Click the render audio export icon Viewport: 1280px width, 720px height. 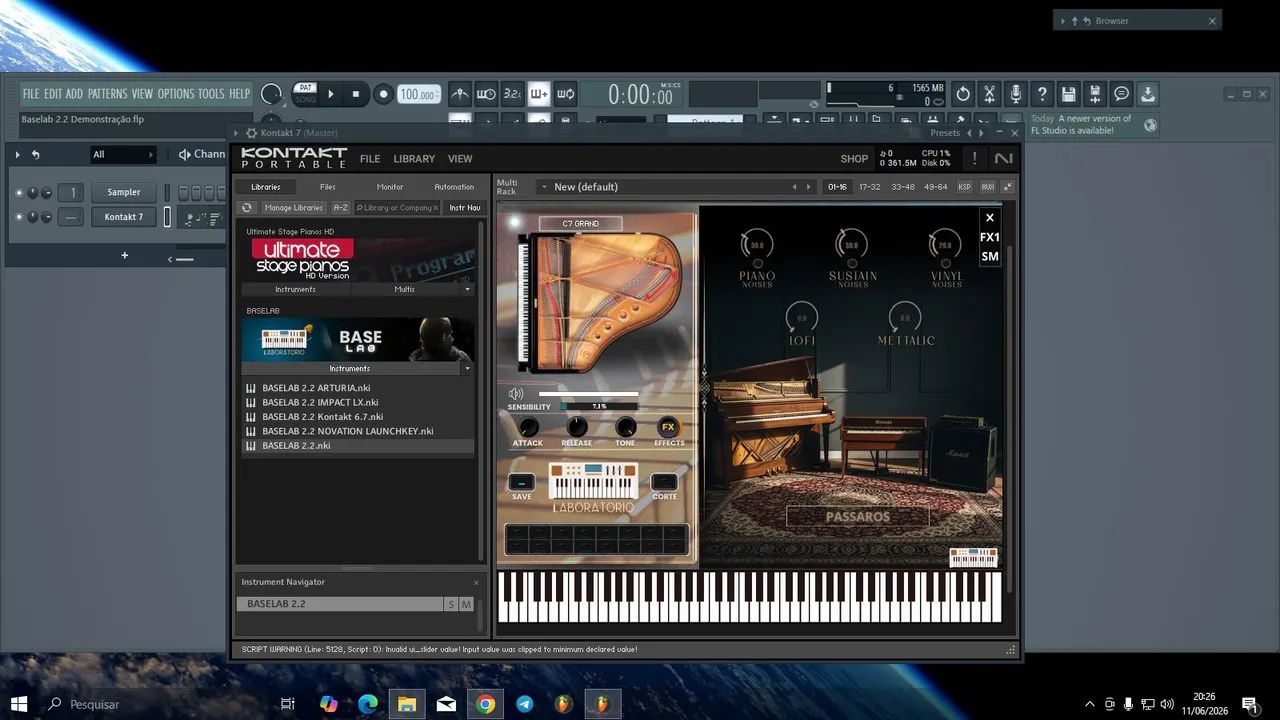[1095, 94]
